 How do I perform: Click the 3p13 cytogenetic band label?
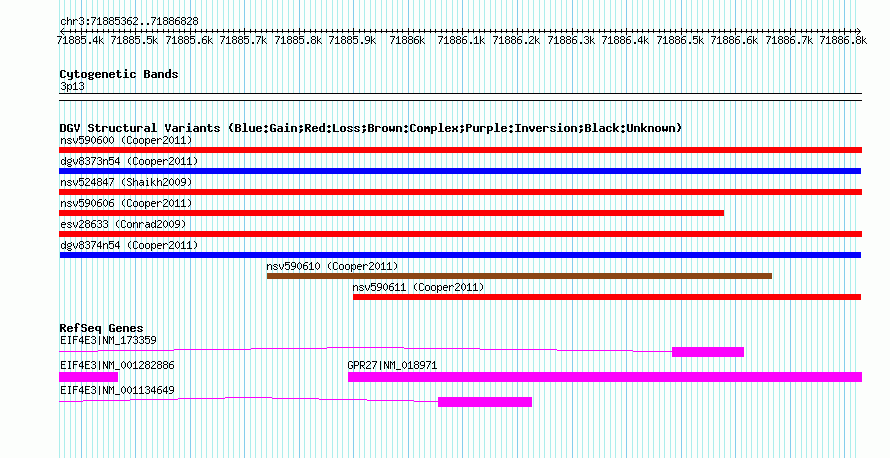72,86
